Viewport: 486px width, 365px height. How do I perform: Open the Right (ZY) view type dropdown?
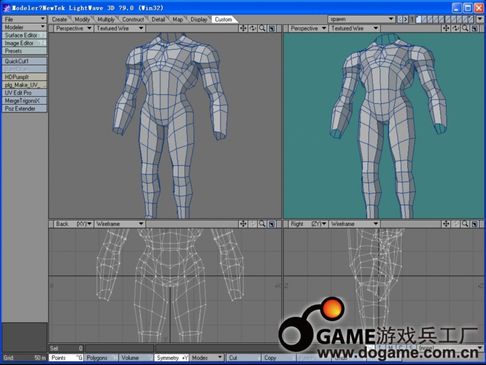click(x=308, y=224)
